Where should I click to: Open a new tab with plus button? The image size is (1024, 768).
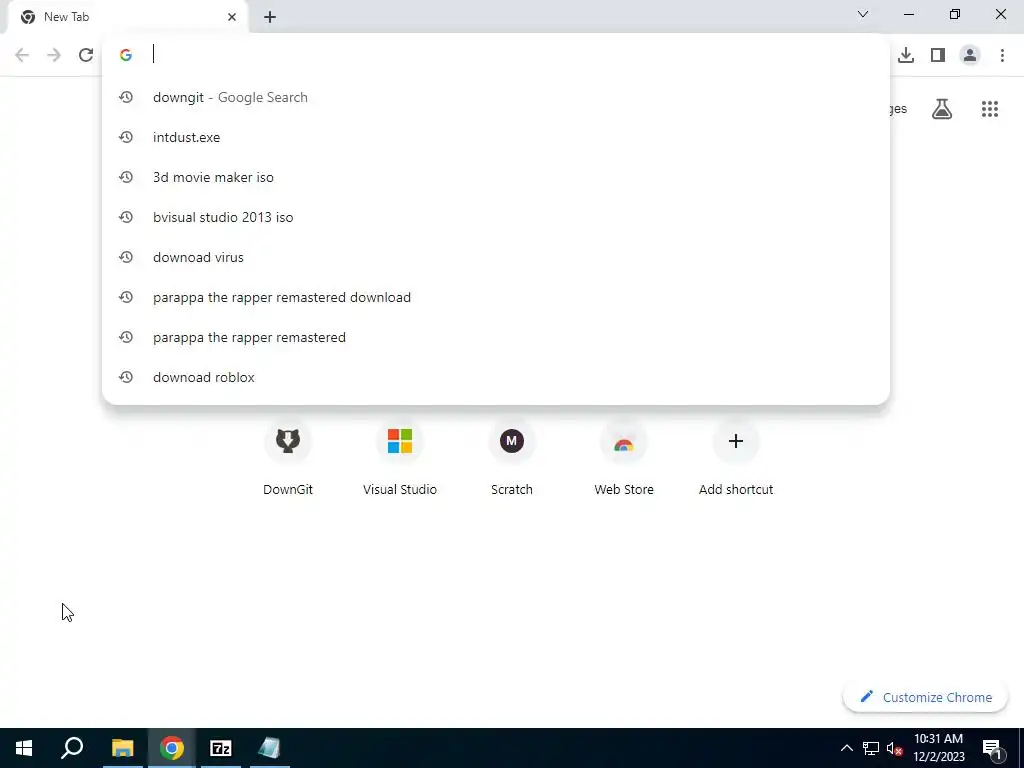point(270,17)
